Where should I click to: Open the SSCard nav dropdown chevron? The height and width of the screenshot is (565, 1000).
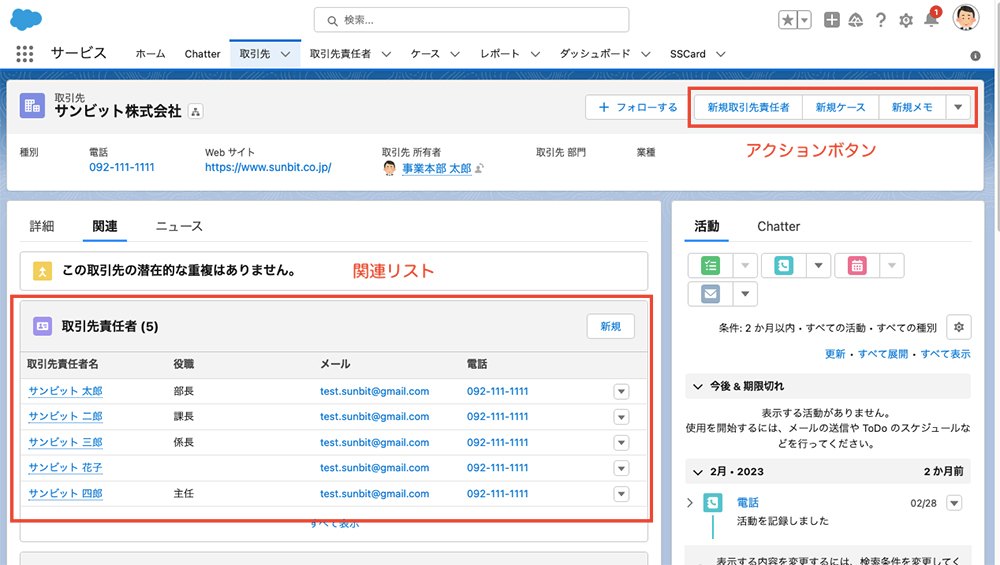click(721, 54)
